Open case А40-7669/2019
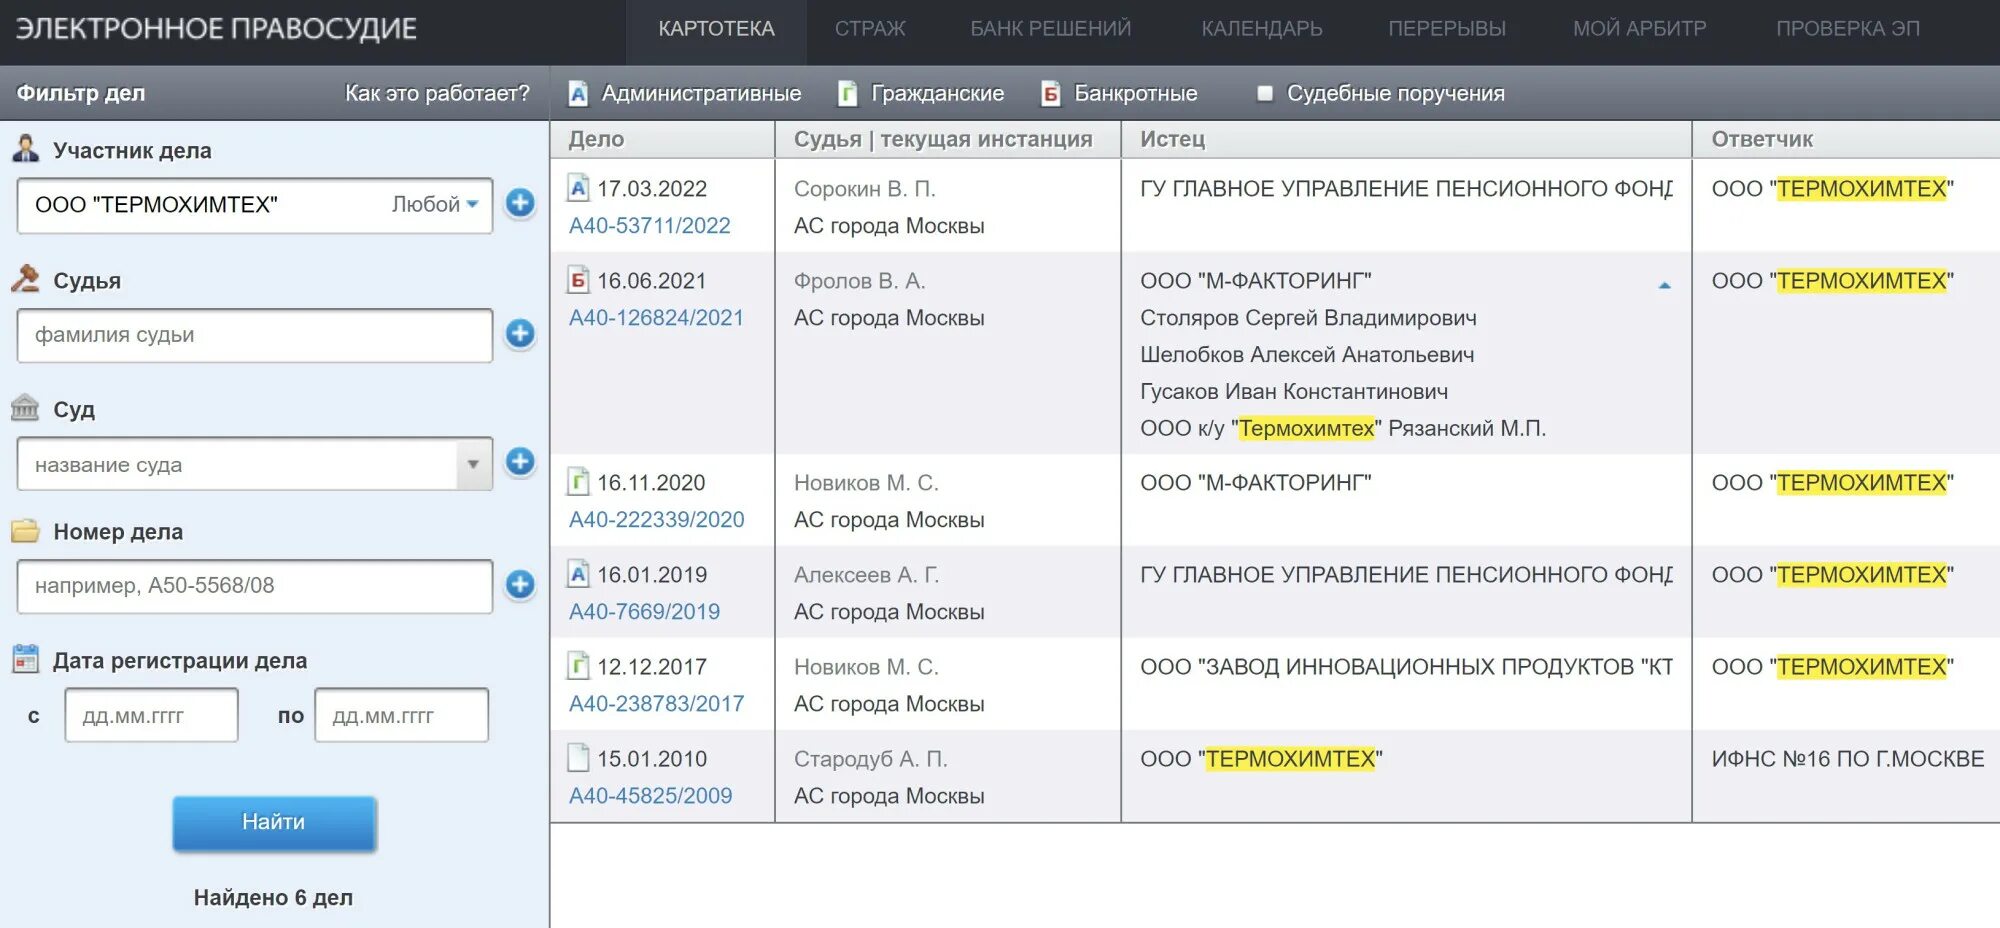Viewport: 2000px width, 928px height. pos(644,612)
